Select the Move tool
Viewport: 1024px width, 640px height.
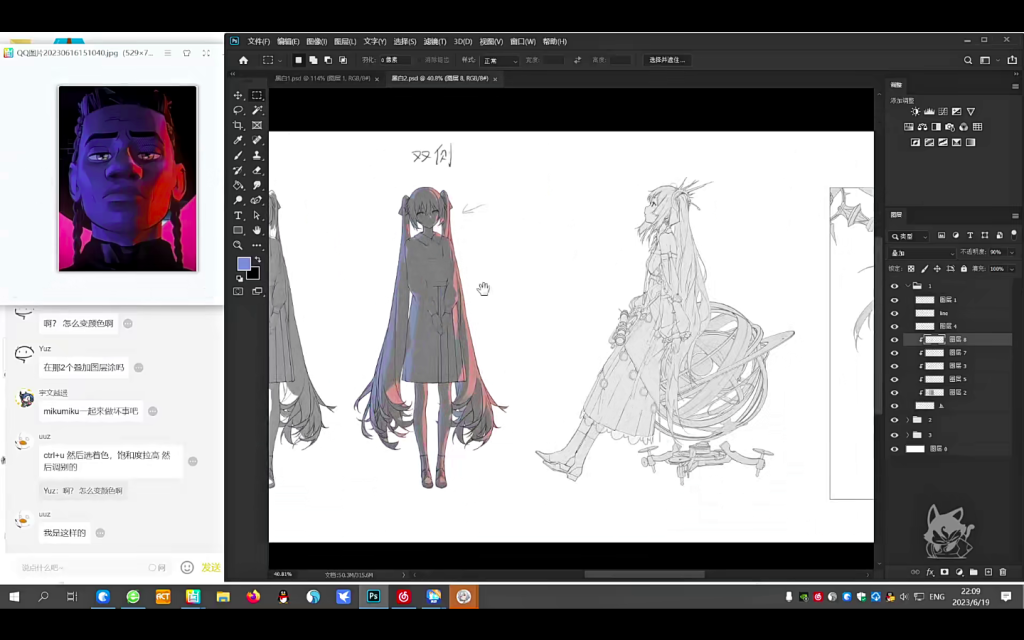238,95
